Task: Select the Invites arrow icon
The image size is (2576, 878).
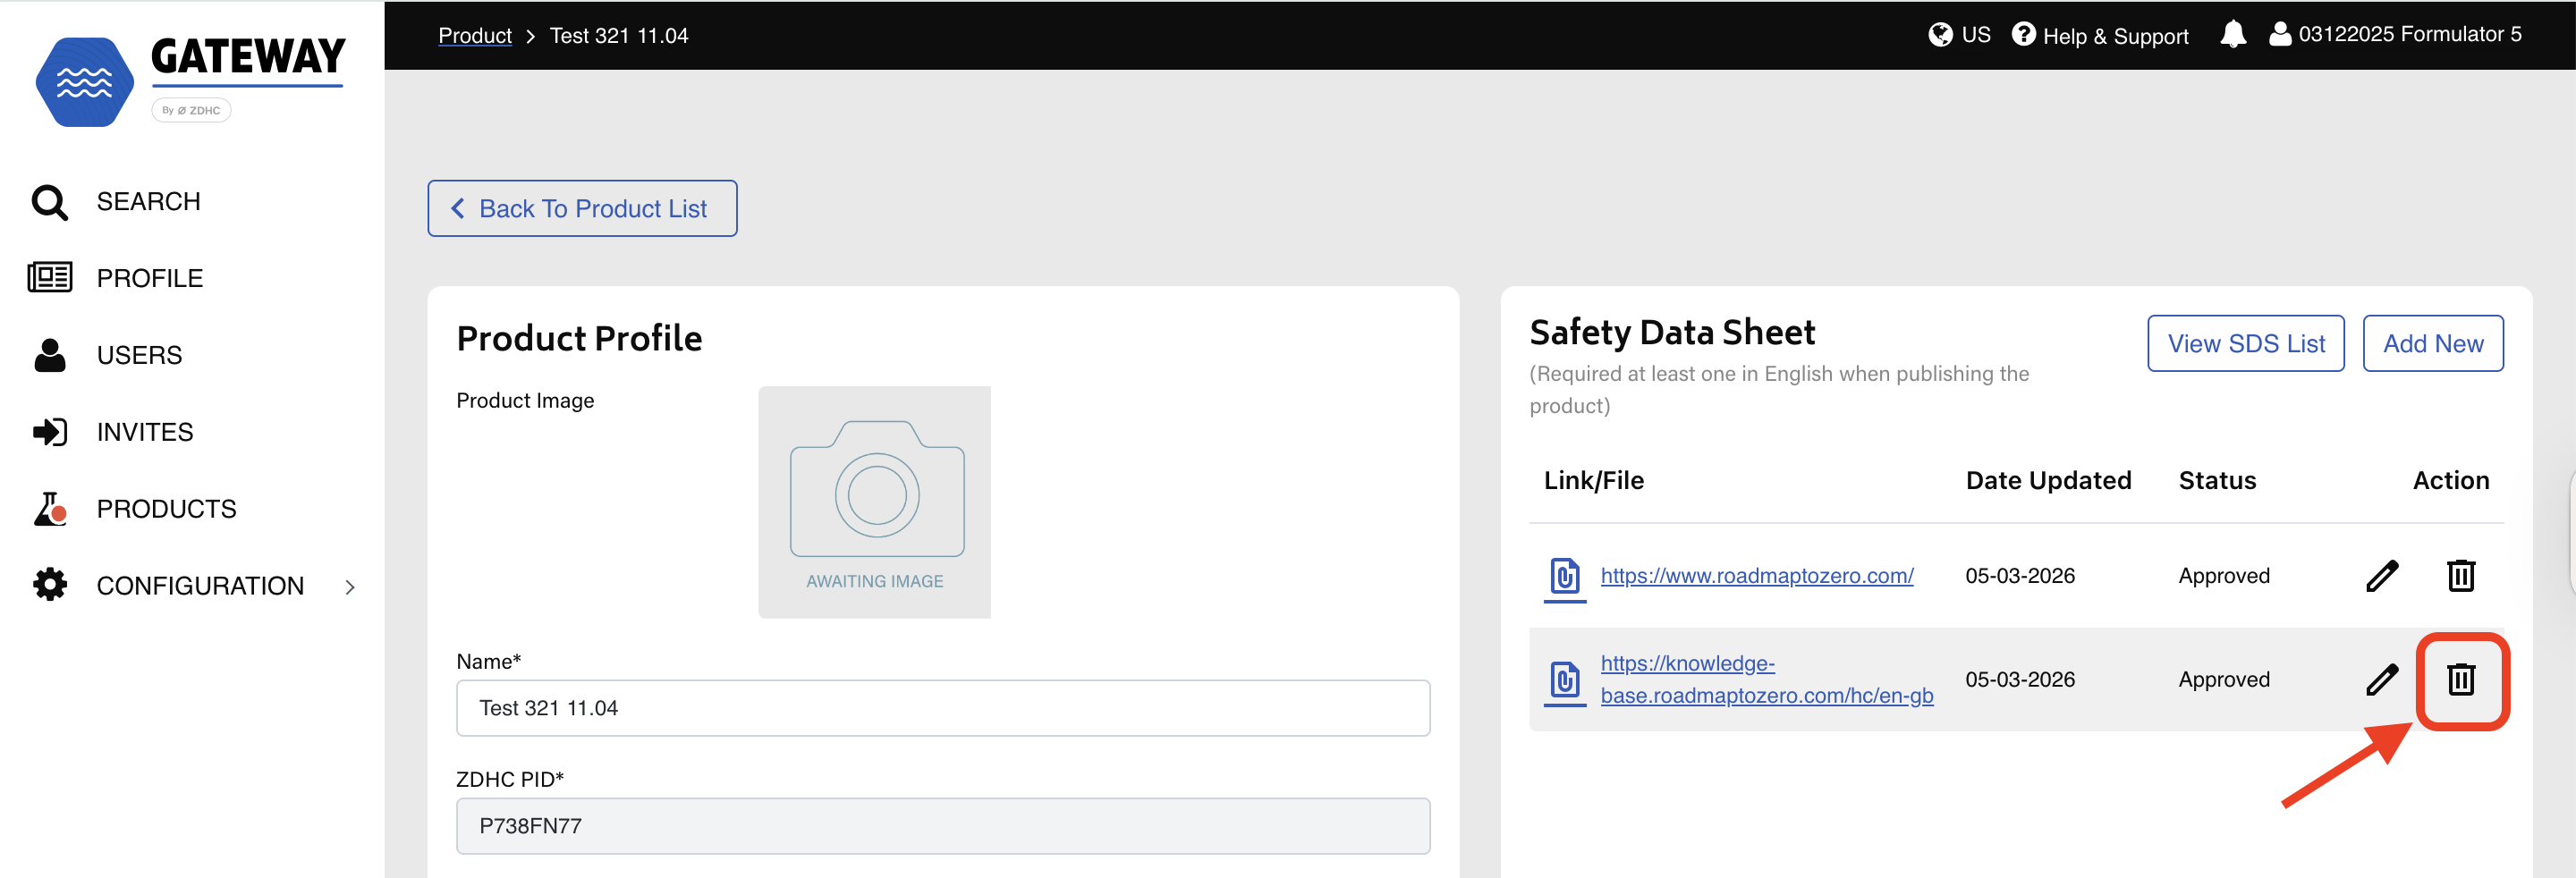Action: coord(48,431)
